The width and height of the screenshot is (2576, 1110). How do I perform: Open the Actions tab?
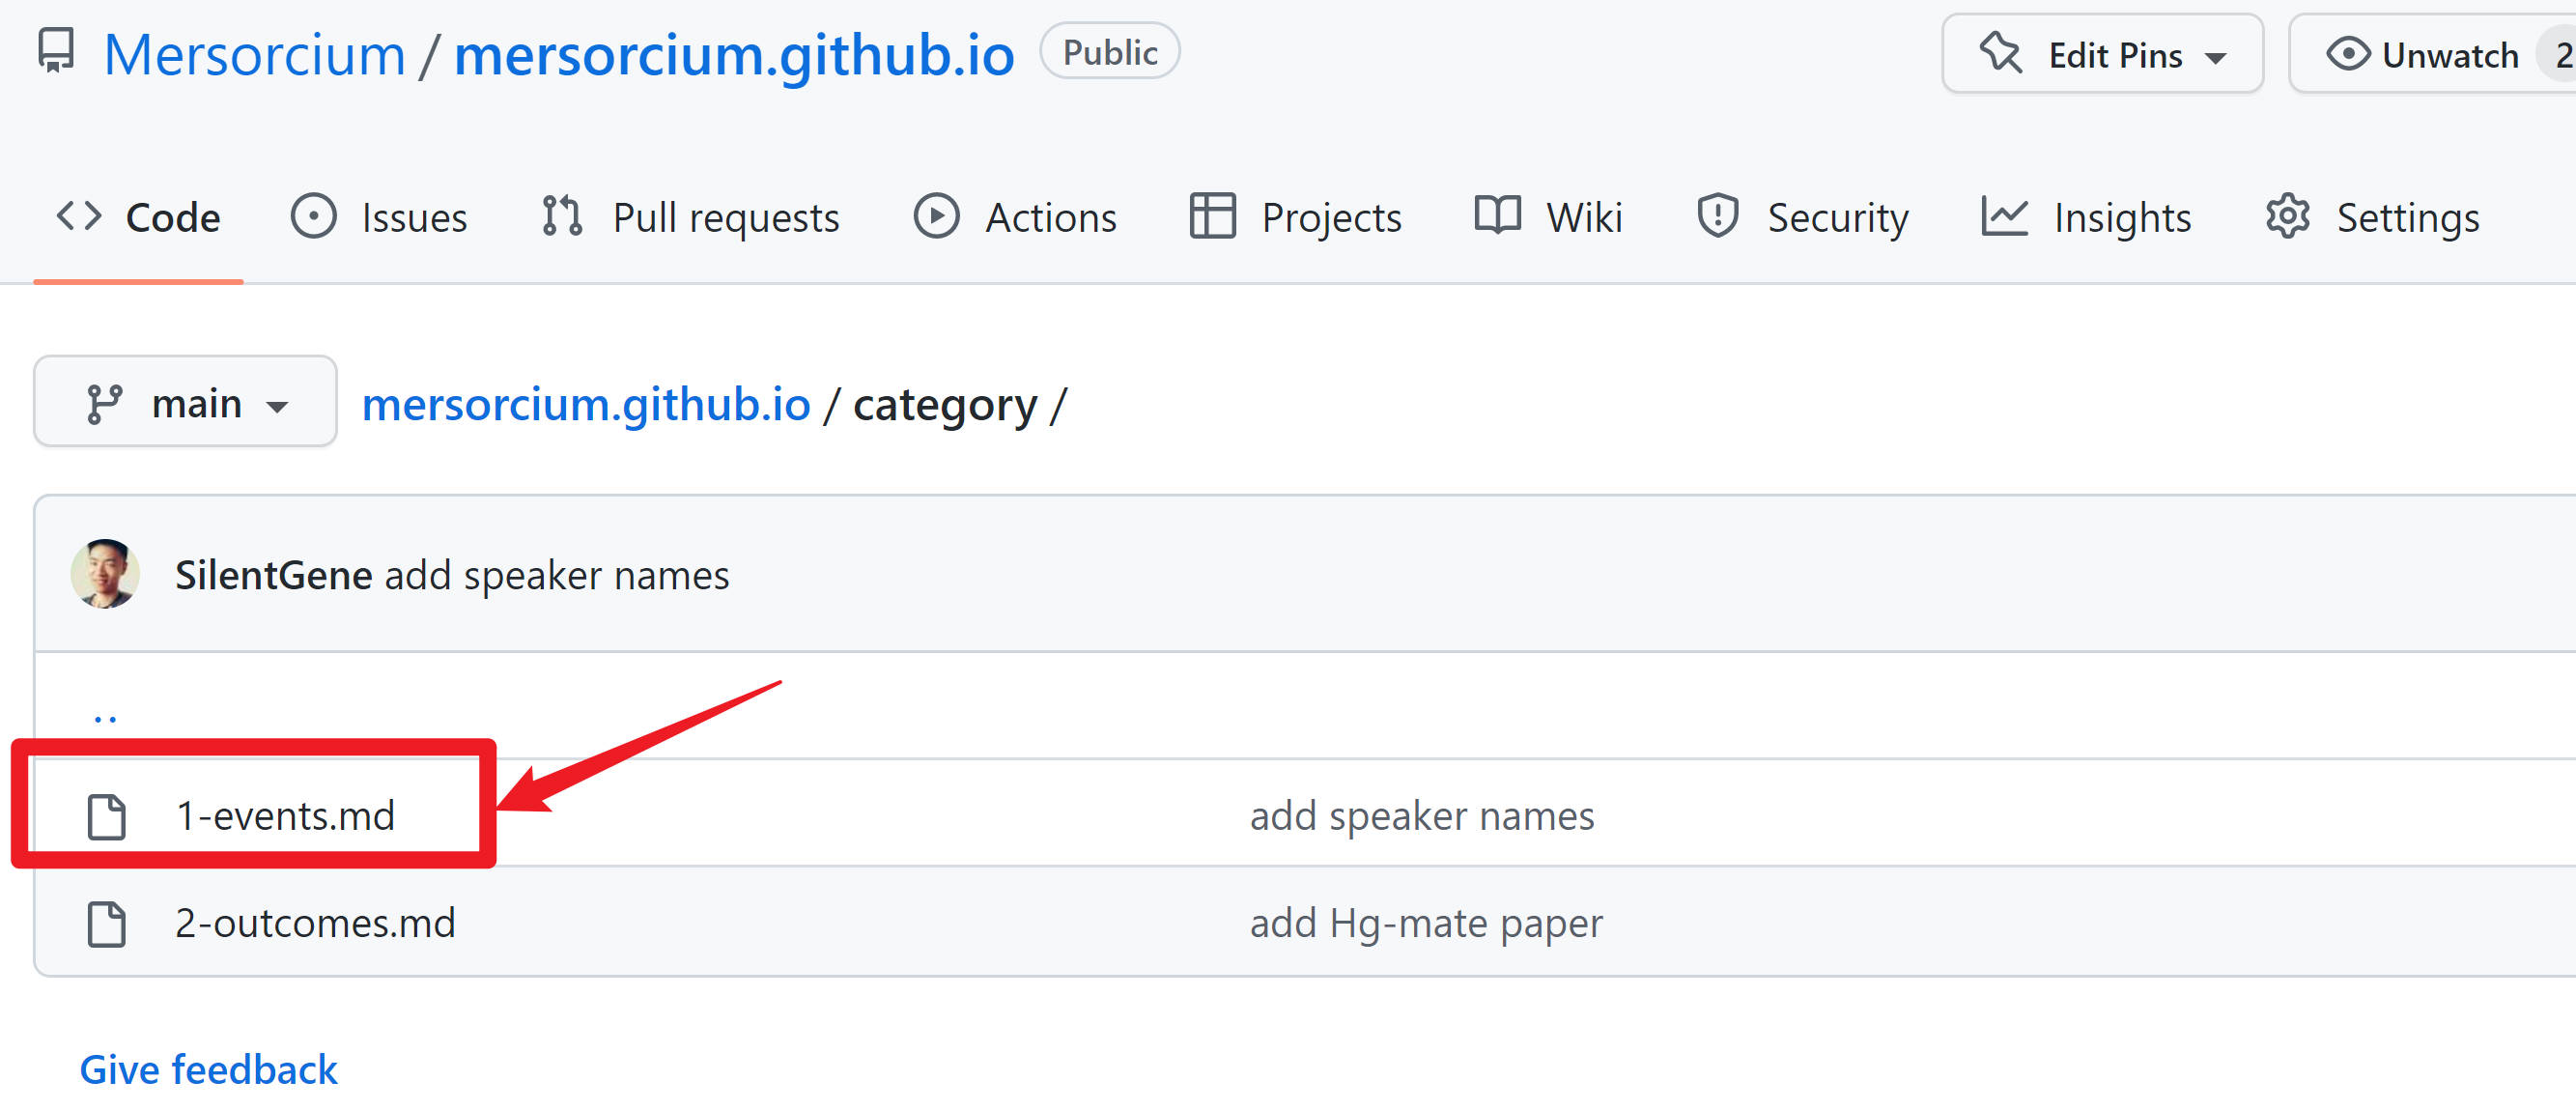pyautogui.click(x=1014, y=218)
